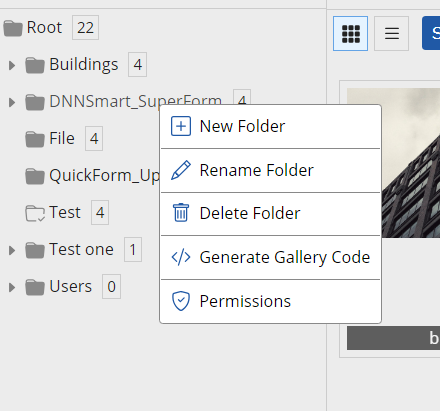Expand the Users folder arrow

[x=12, y=287]
